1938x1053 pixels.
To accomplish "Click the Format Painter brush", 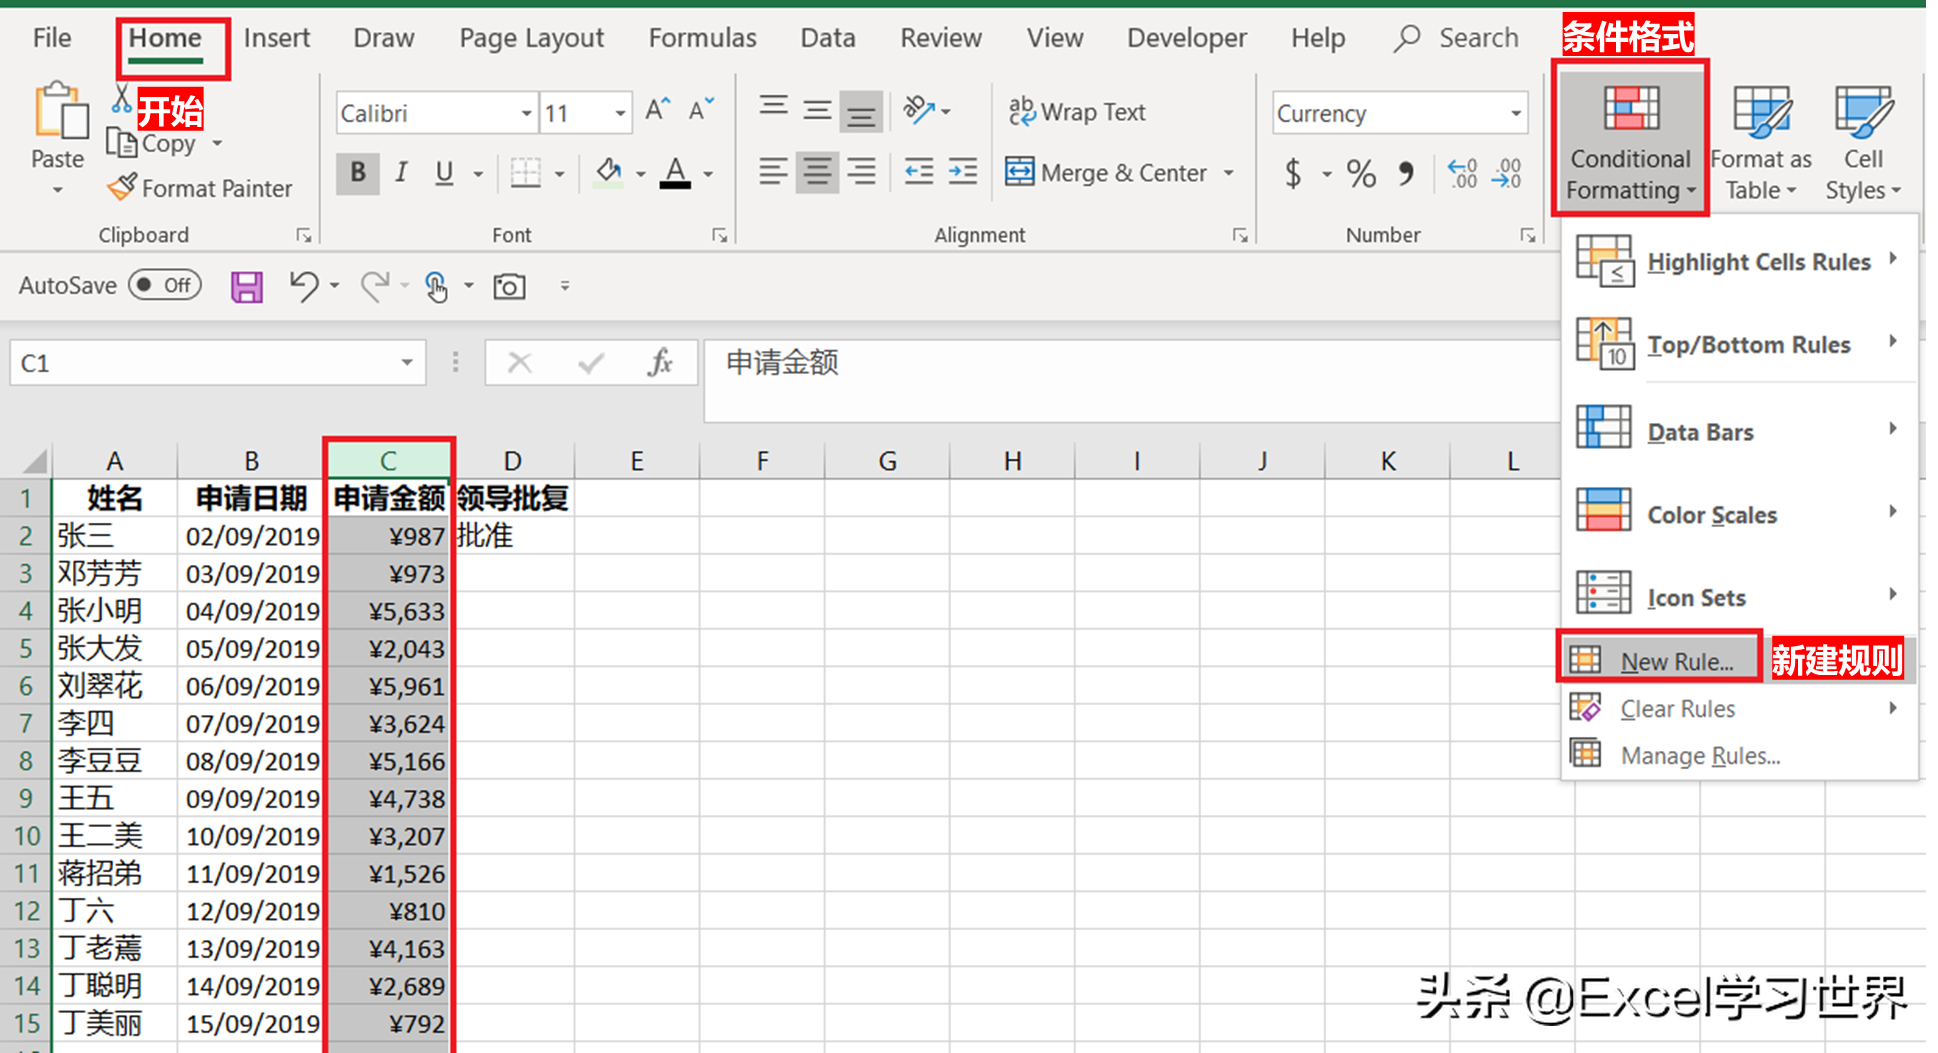I will pyautogui.click(x=122, y=187).
